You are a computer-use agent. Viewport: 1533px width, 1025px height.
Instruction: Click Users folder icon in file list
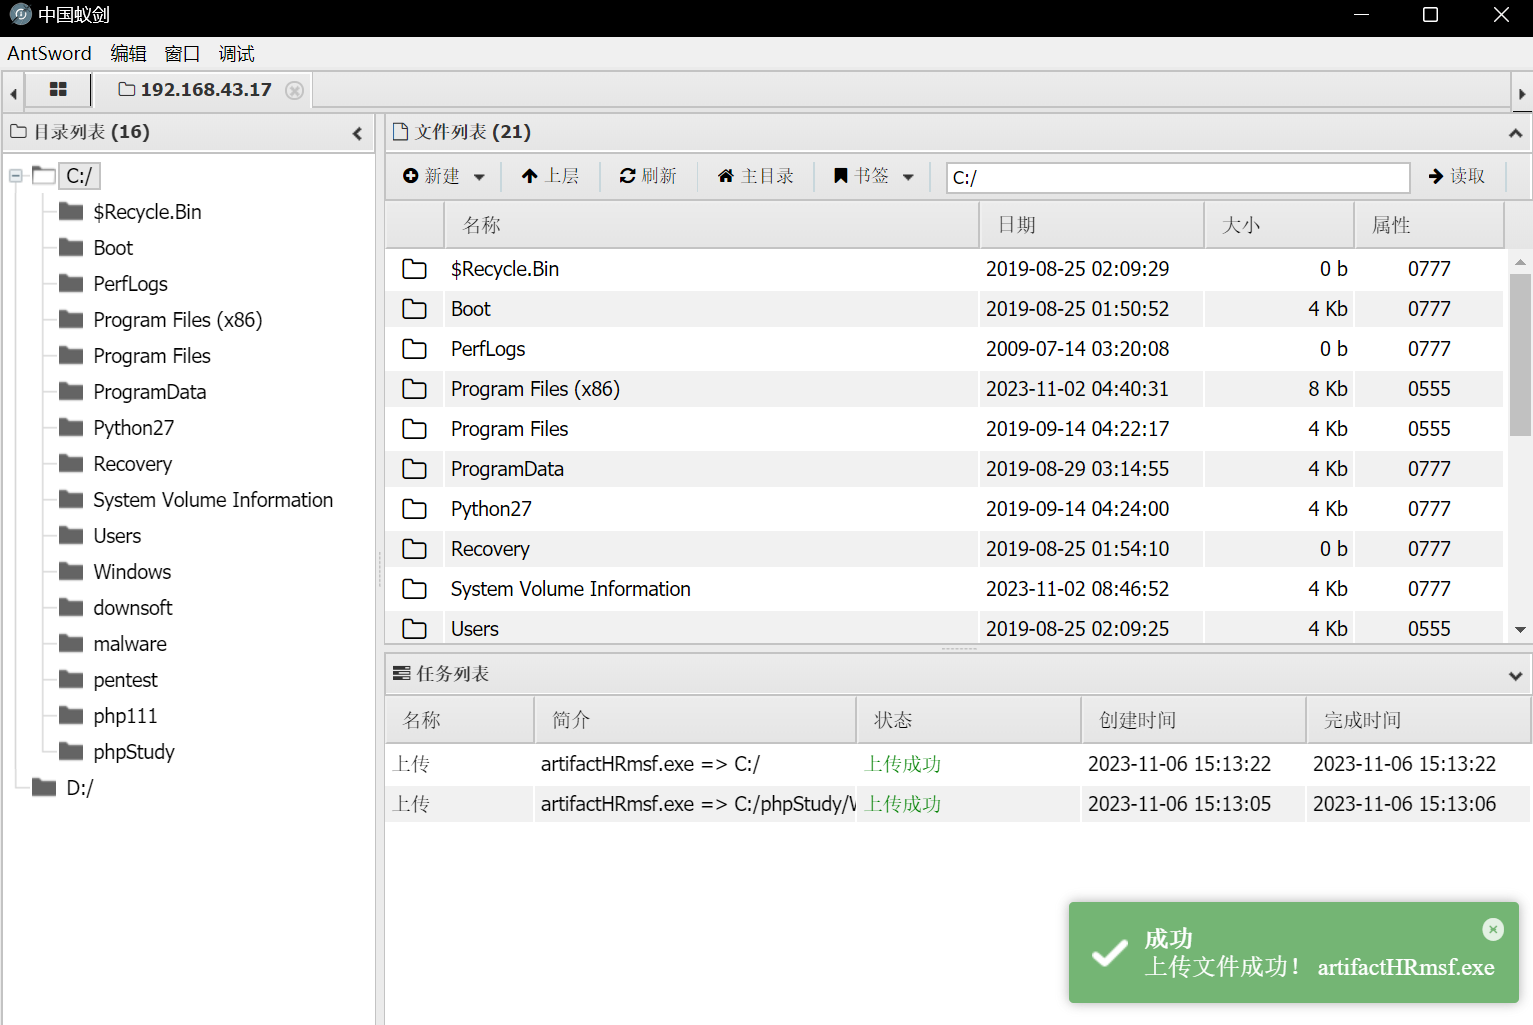click(x=414, y=629)
